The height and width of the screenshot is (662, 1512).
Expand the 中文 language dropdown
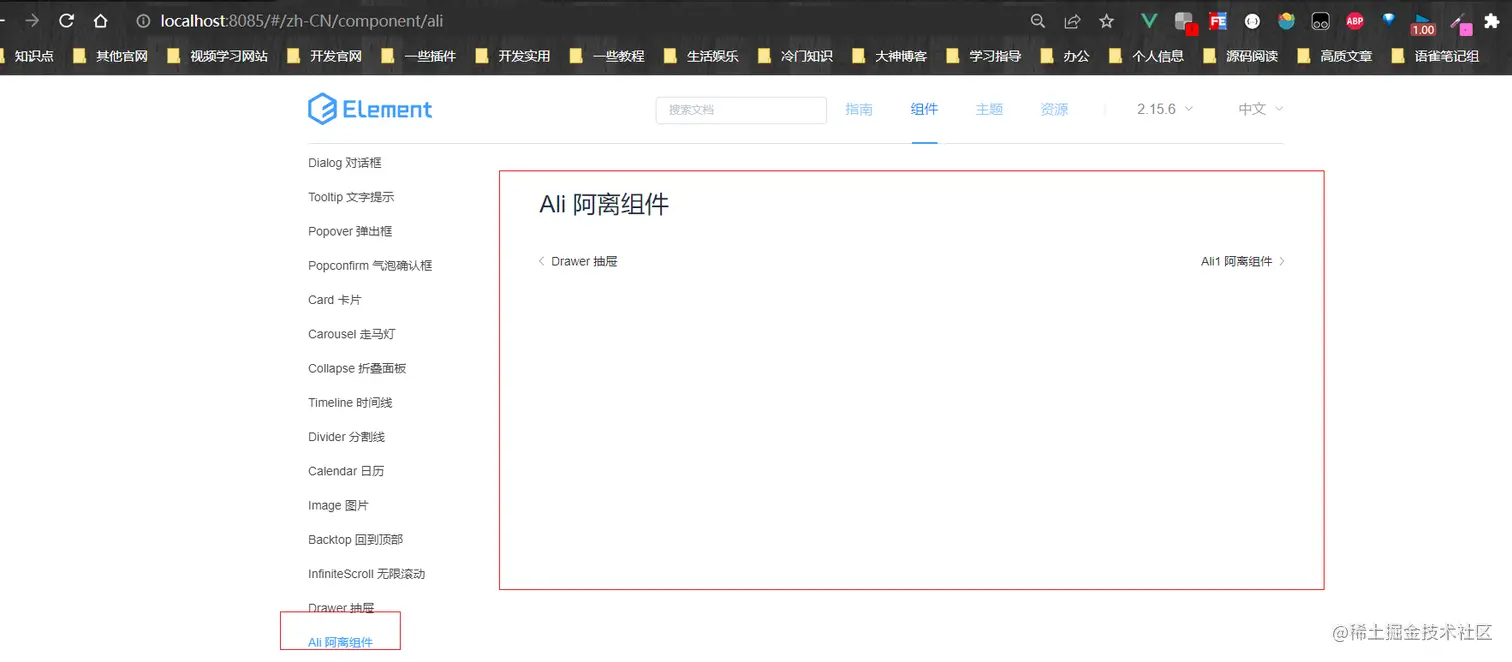point(1260,109)
